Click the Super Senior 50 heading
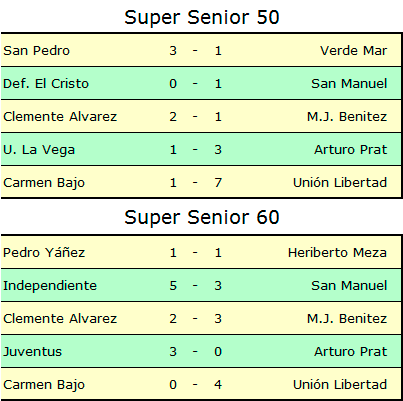Image resolution: width=403 pixels, height=401 pixels. click(x=202, y=18)
